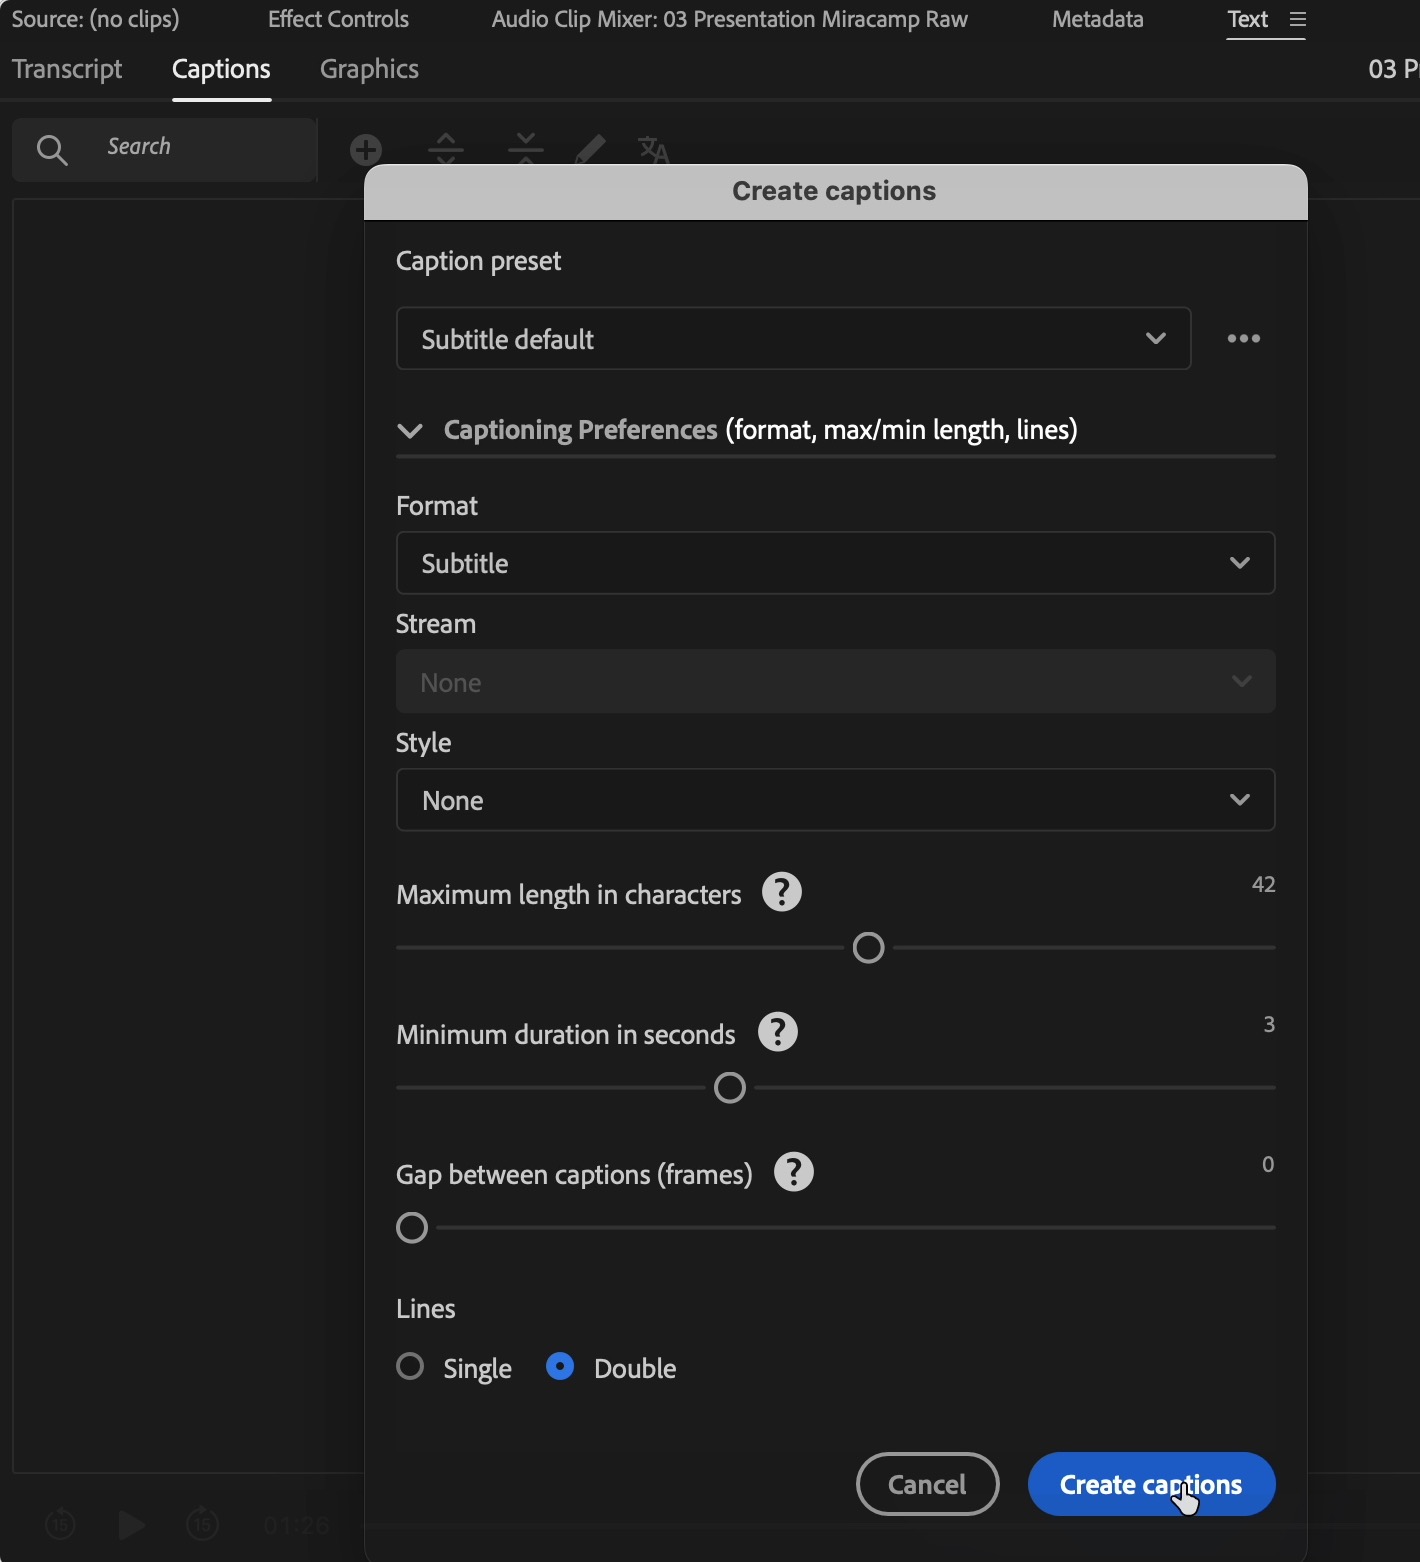This screenshot has width=1420, height=1562.
Task: Open the Effect Controls panel tab
Action: 338,19
